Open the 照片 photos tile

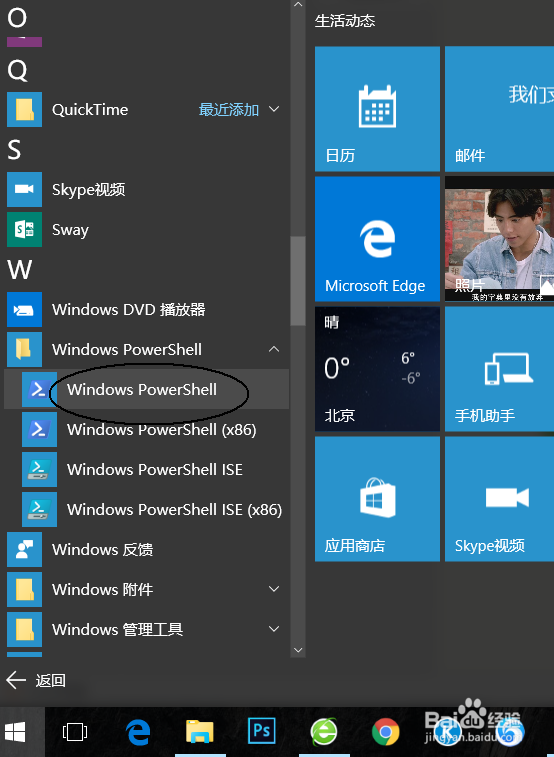click(499, 239)
